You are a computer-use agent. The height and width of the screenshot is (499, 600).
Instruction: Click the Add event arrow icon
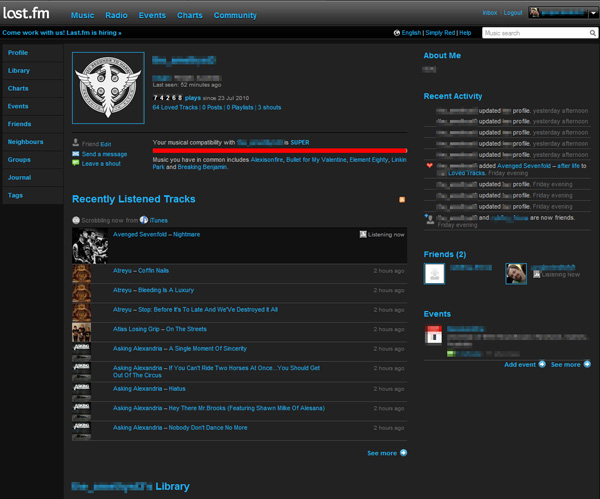542,364
